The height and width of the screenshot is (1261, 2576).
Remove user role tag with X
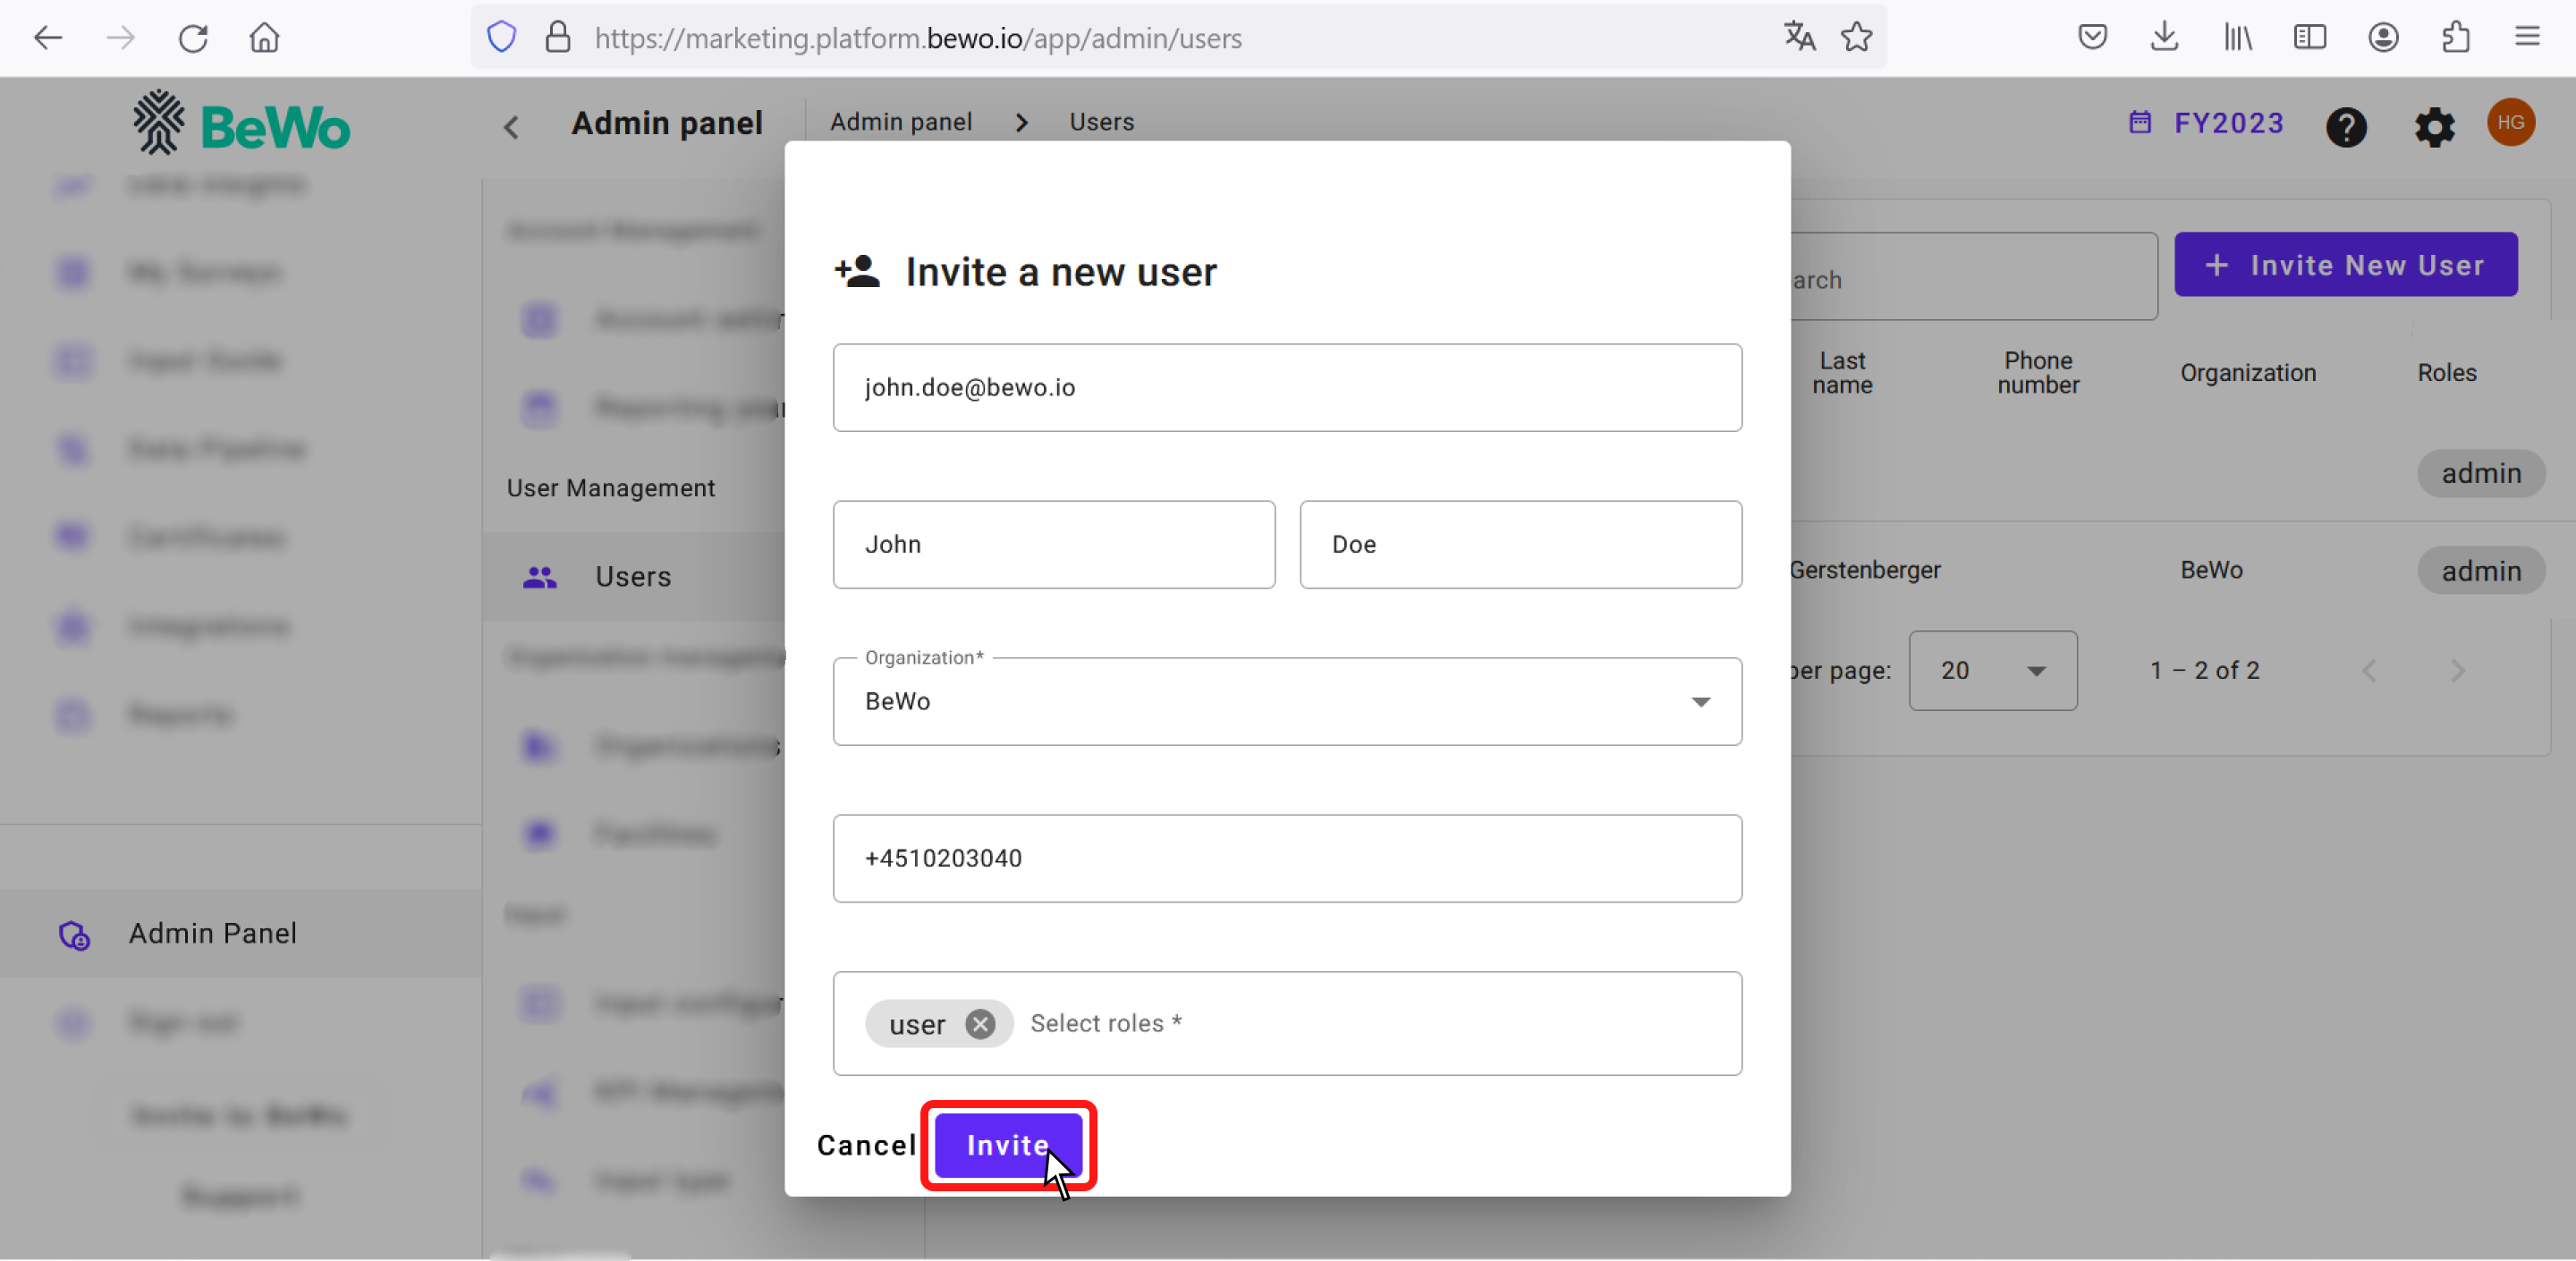(982, 1025)
